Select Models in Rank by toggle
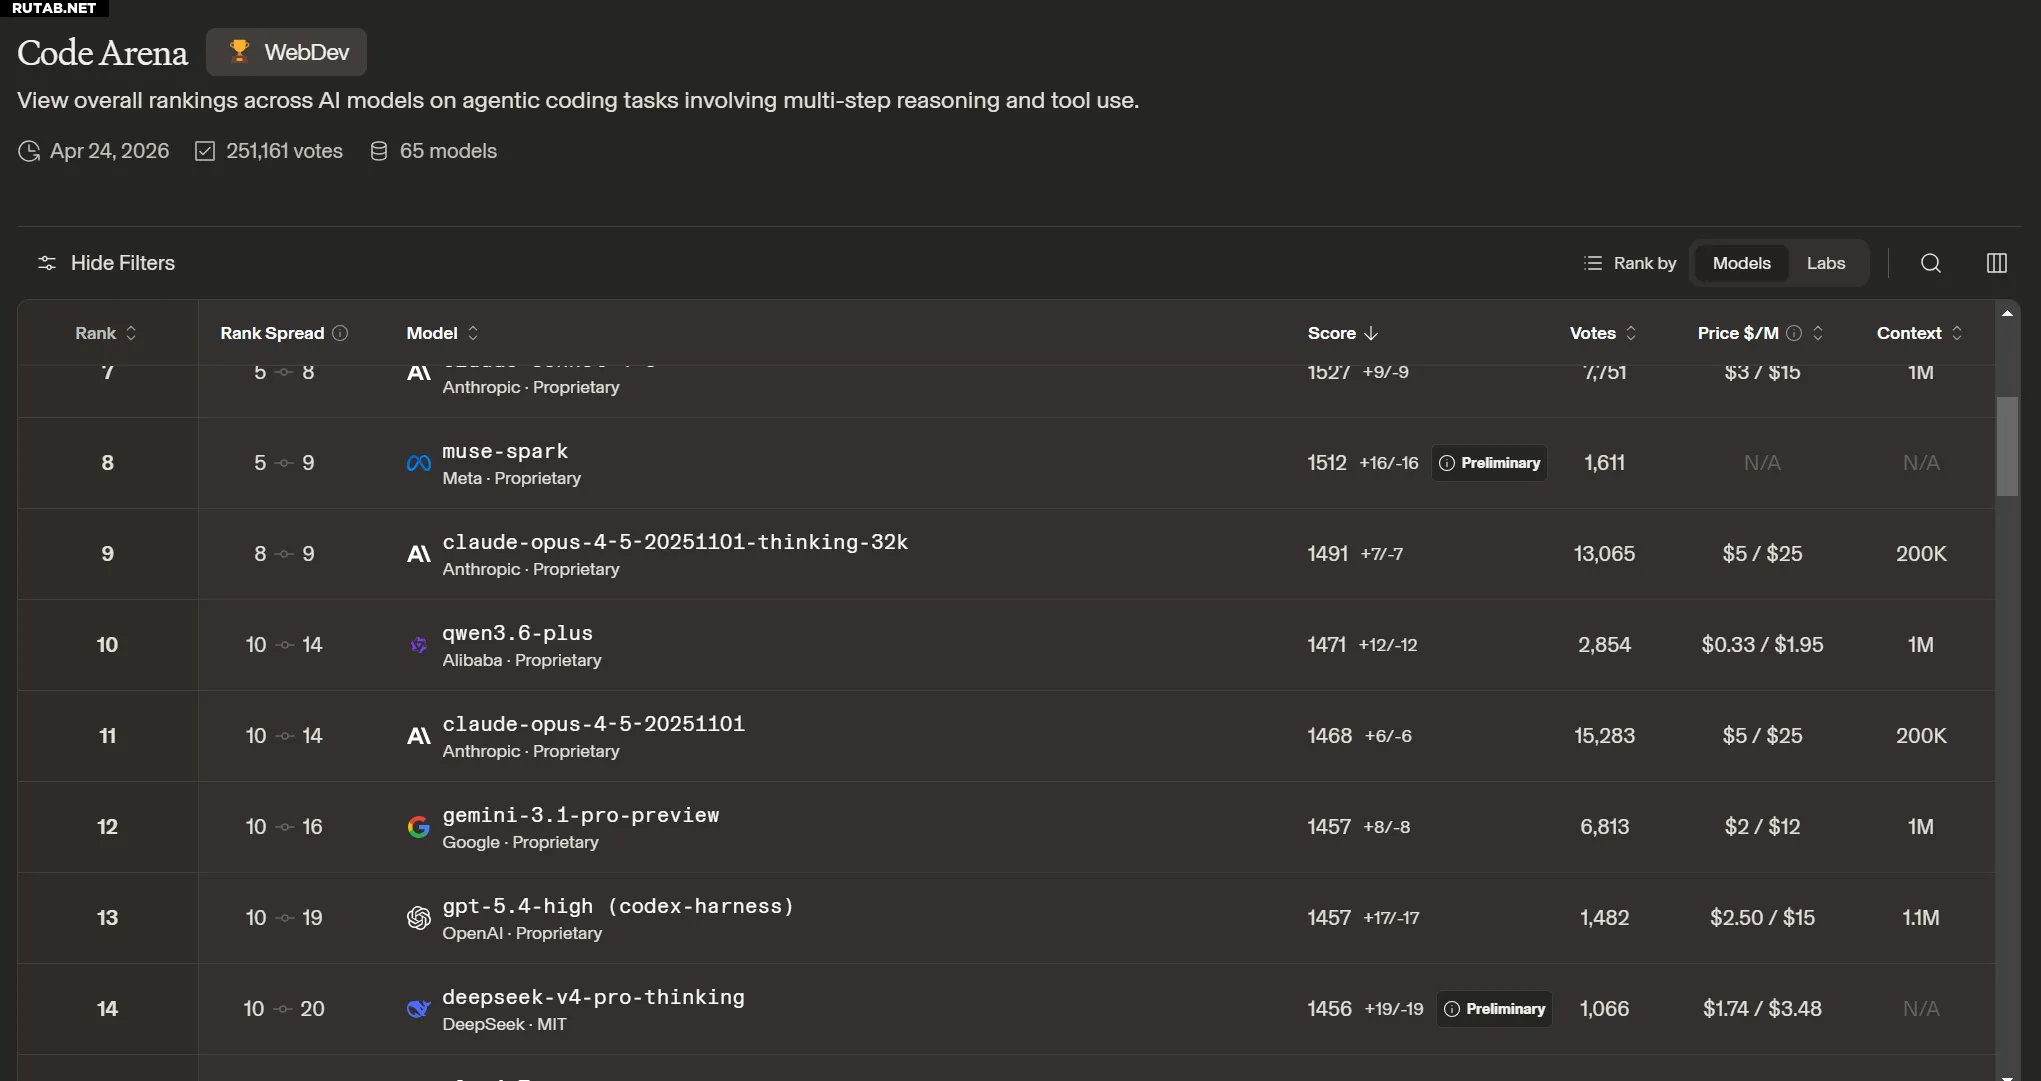The image size is (2041, 1081). [x=1741, y=263]
